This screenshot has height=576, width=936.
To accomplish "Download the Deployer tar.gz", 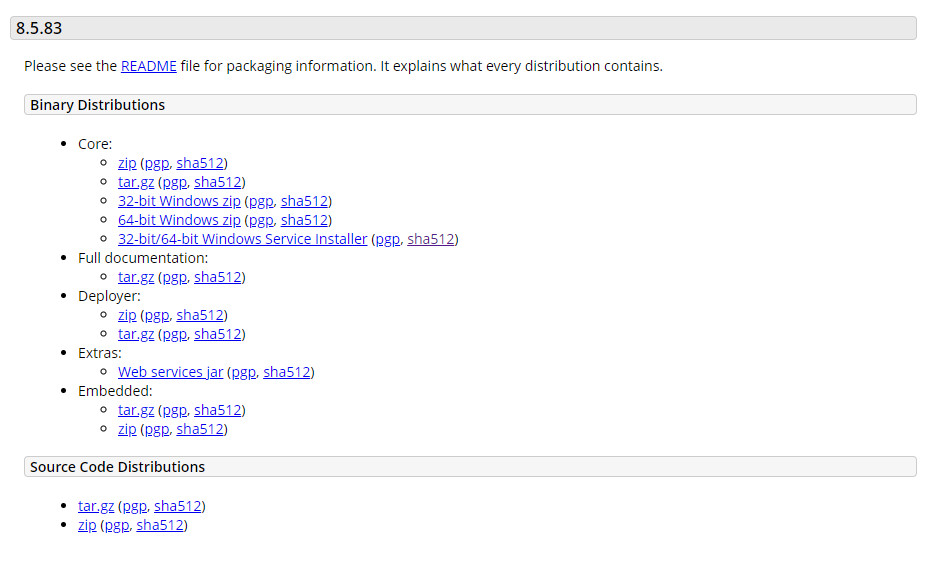I will 136,334.
